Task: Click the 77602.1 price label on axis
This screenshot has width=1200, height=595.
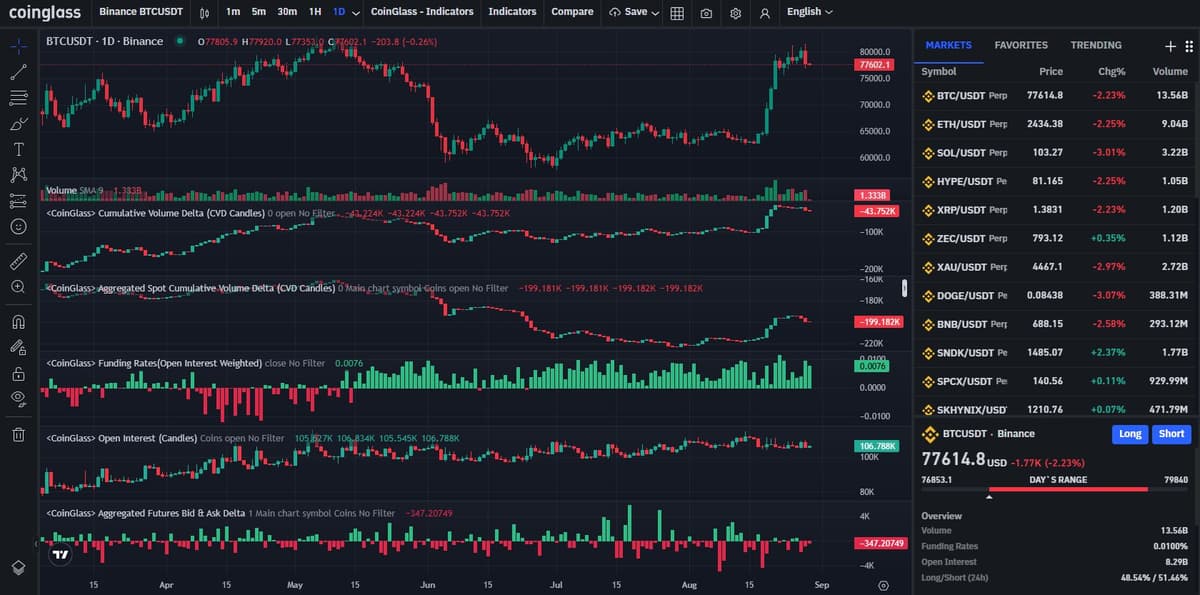Action: (875, 65)
